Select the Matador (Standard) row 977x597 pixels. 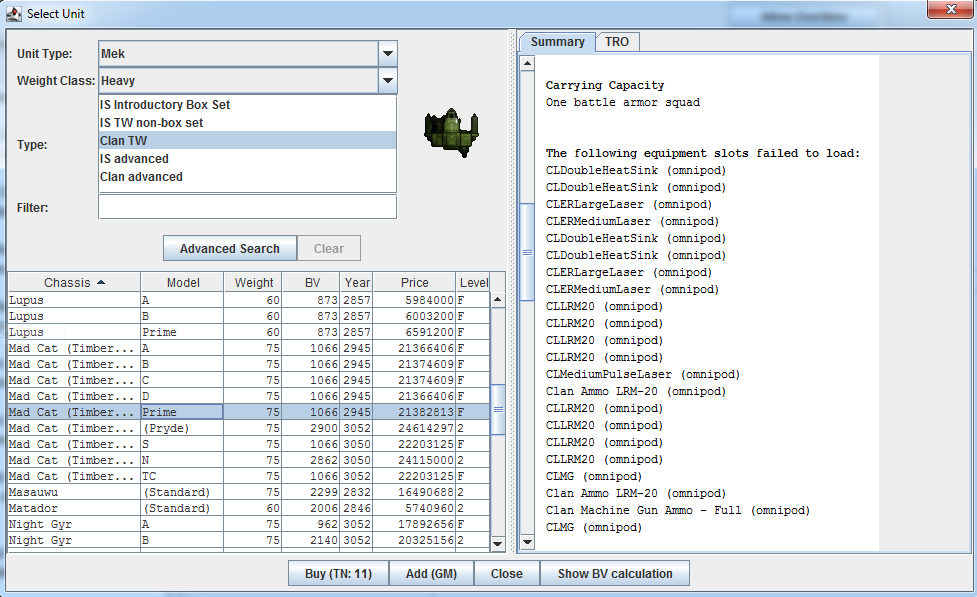(x=249, y=509)
